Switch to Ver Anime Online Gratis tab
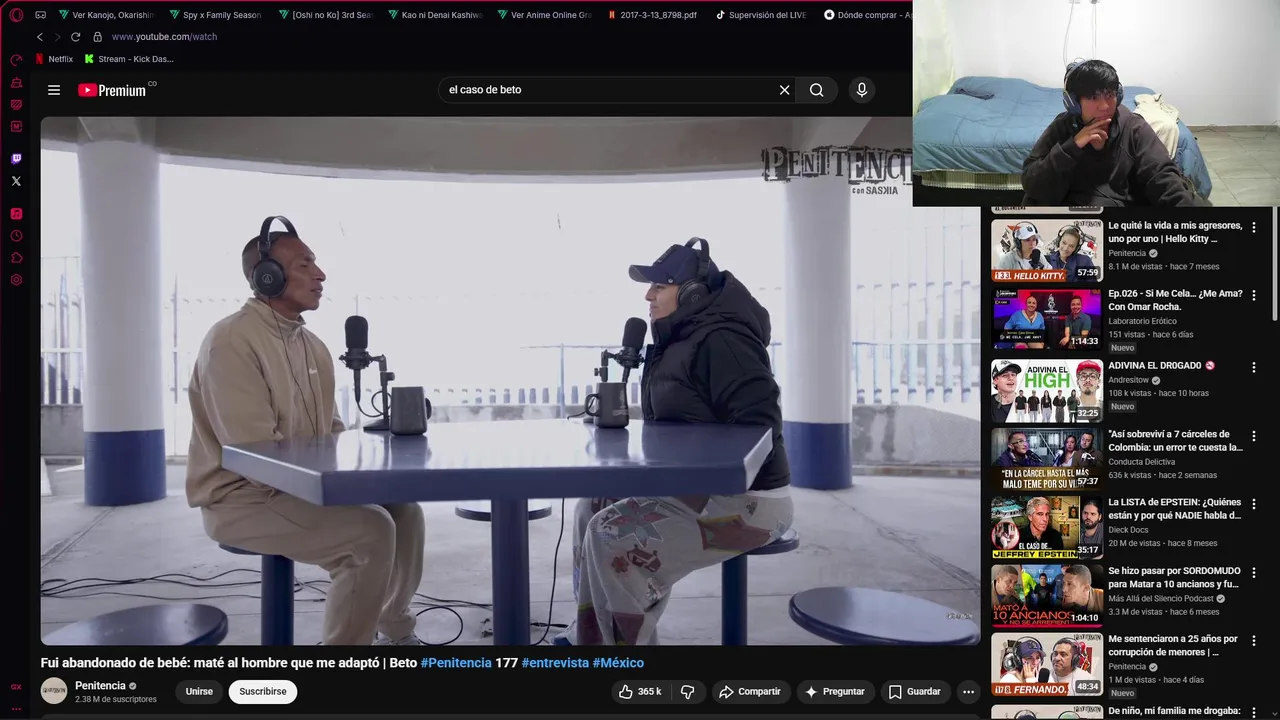 point(544,15)
